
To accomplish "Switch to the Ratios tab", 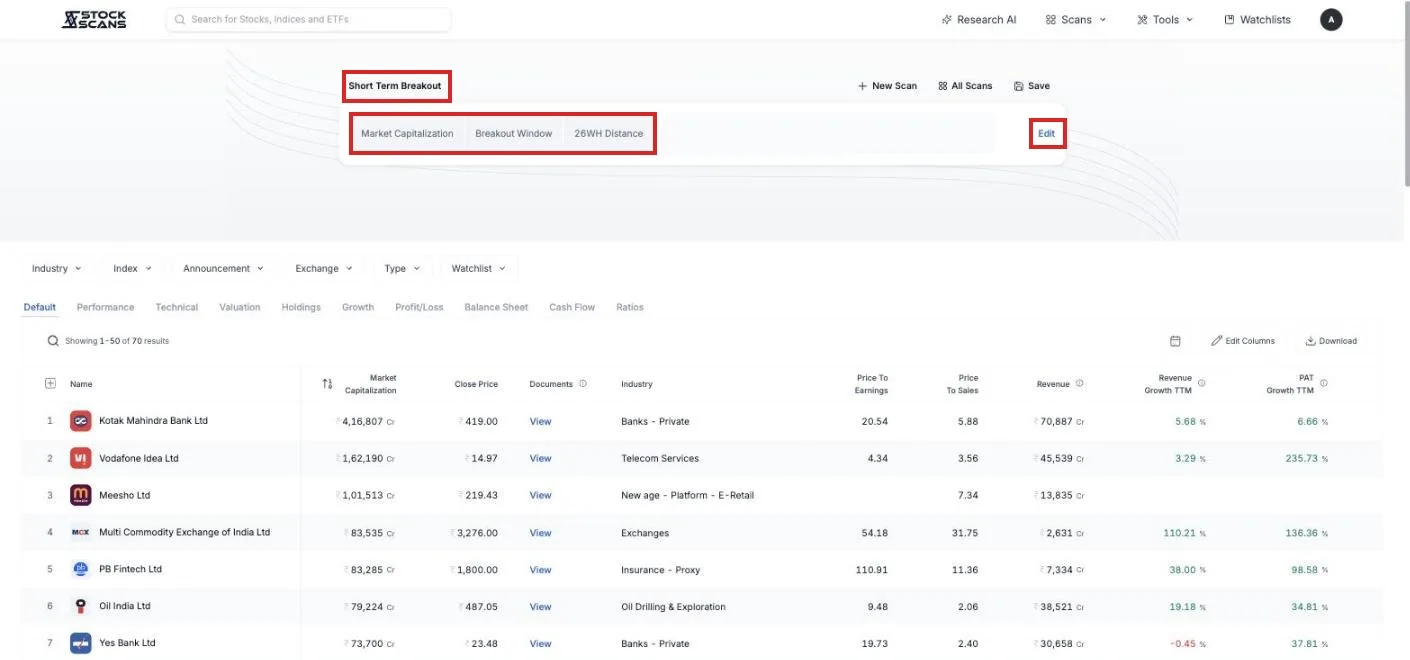I will 630,307.
